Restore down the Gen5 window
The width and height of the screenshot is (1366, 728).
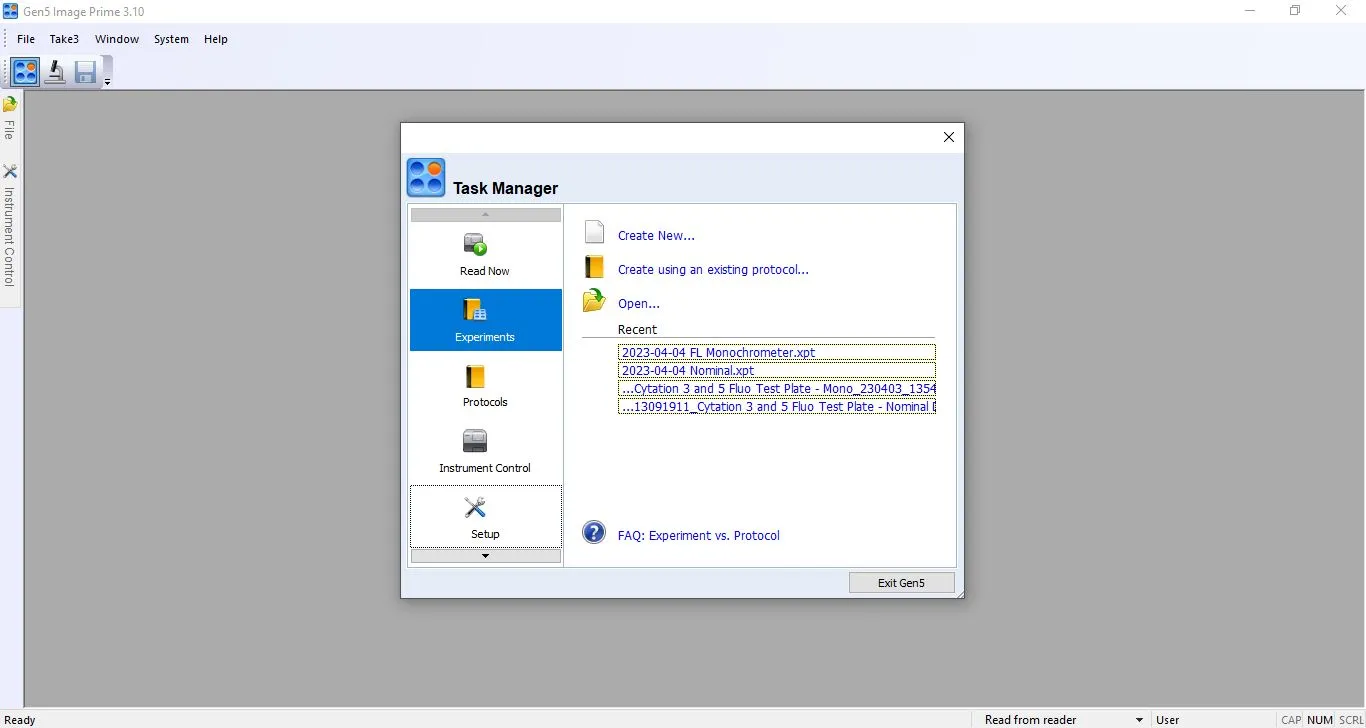[1295, 11]
